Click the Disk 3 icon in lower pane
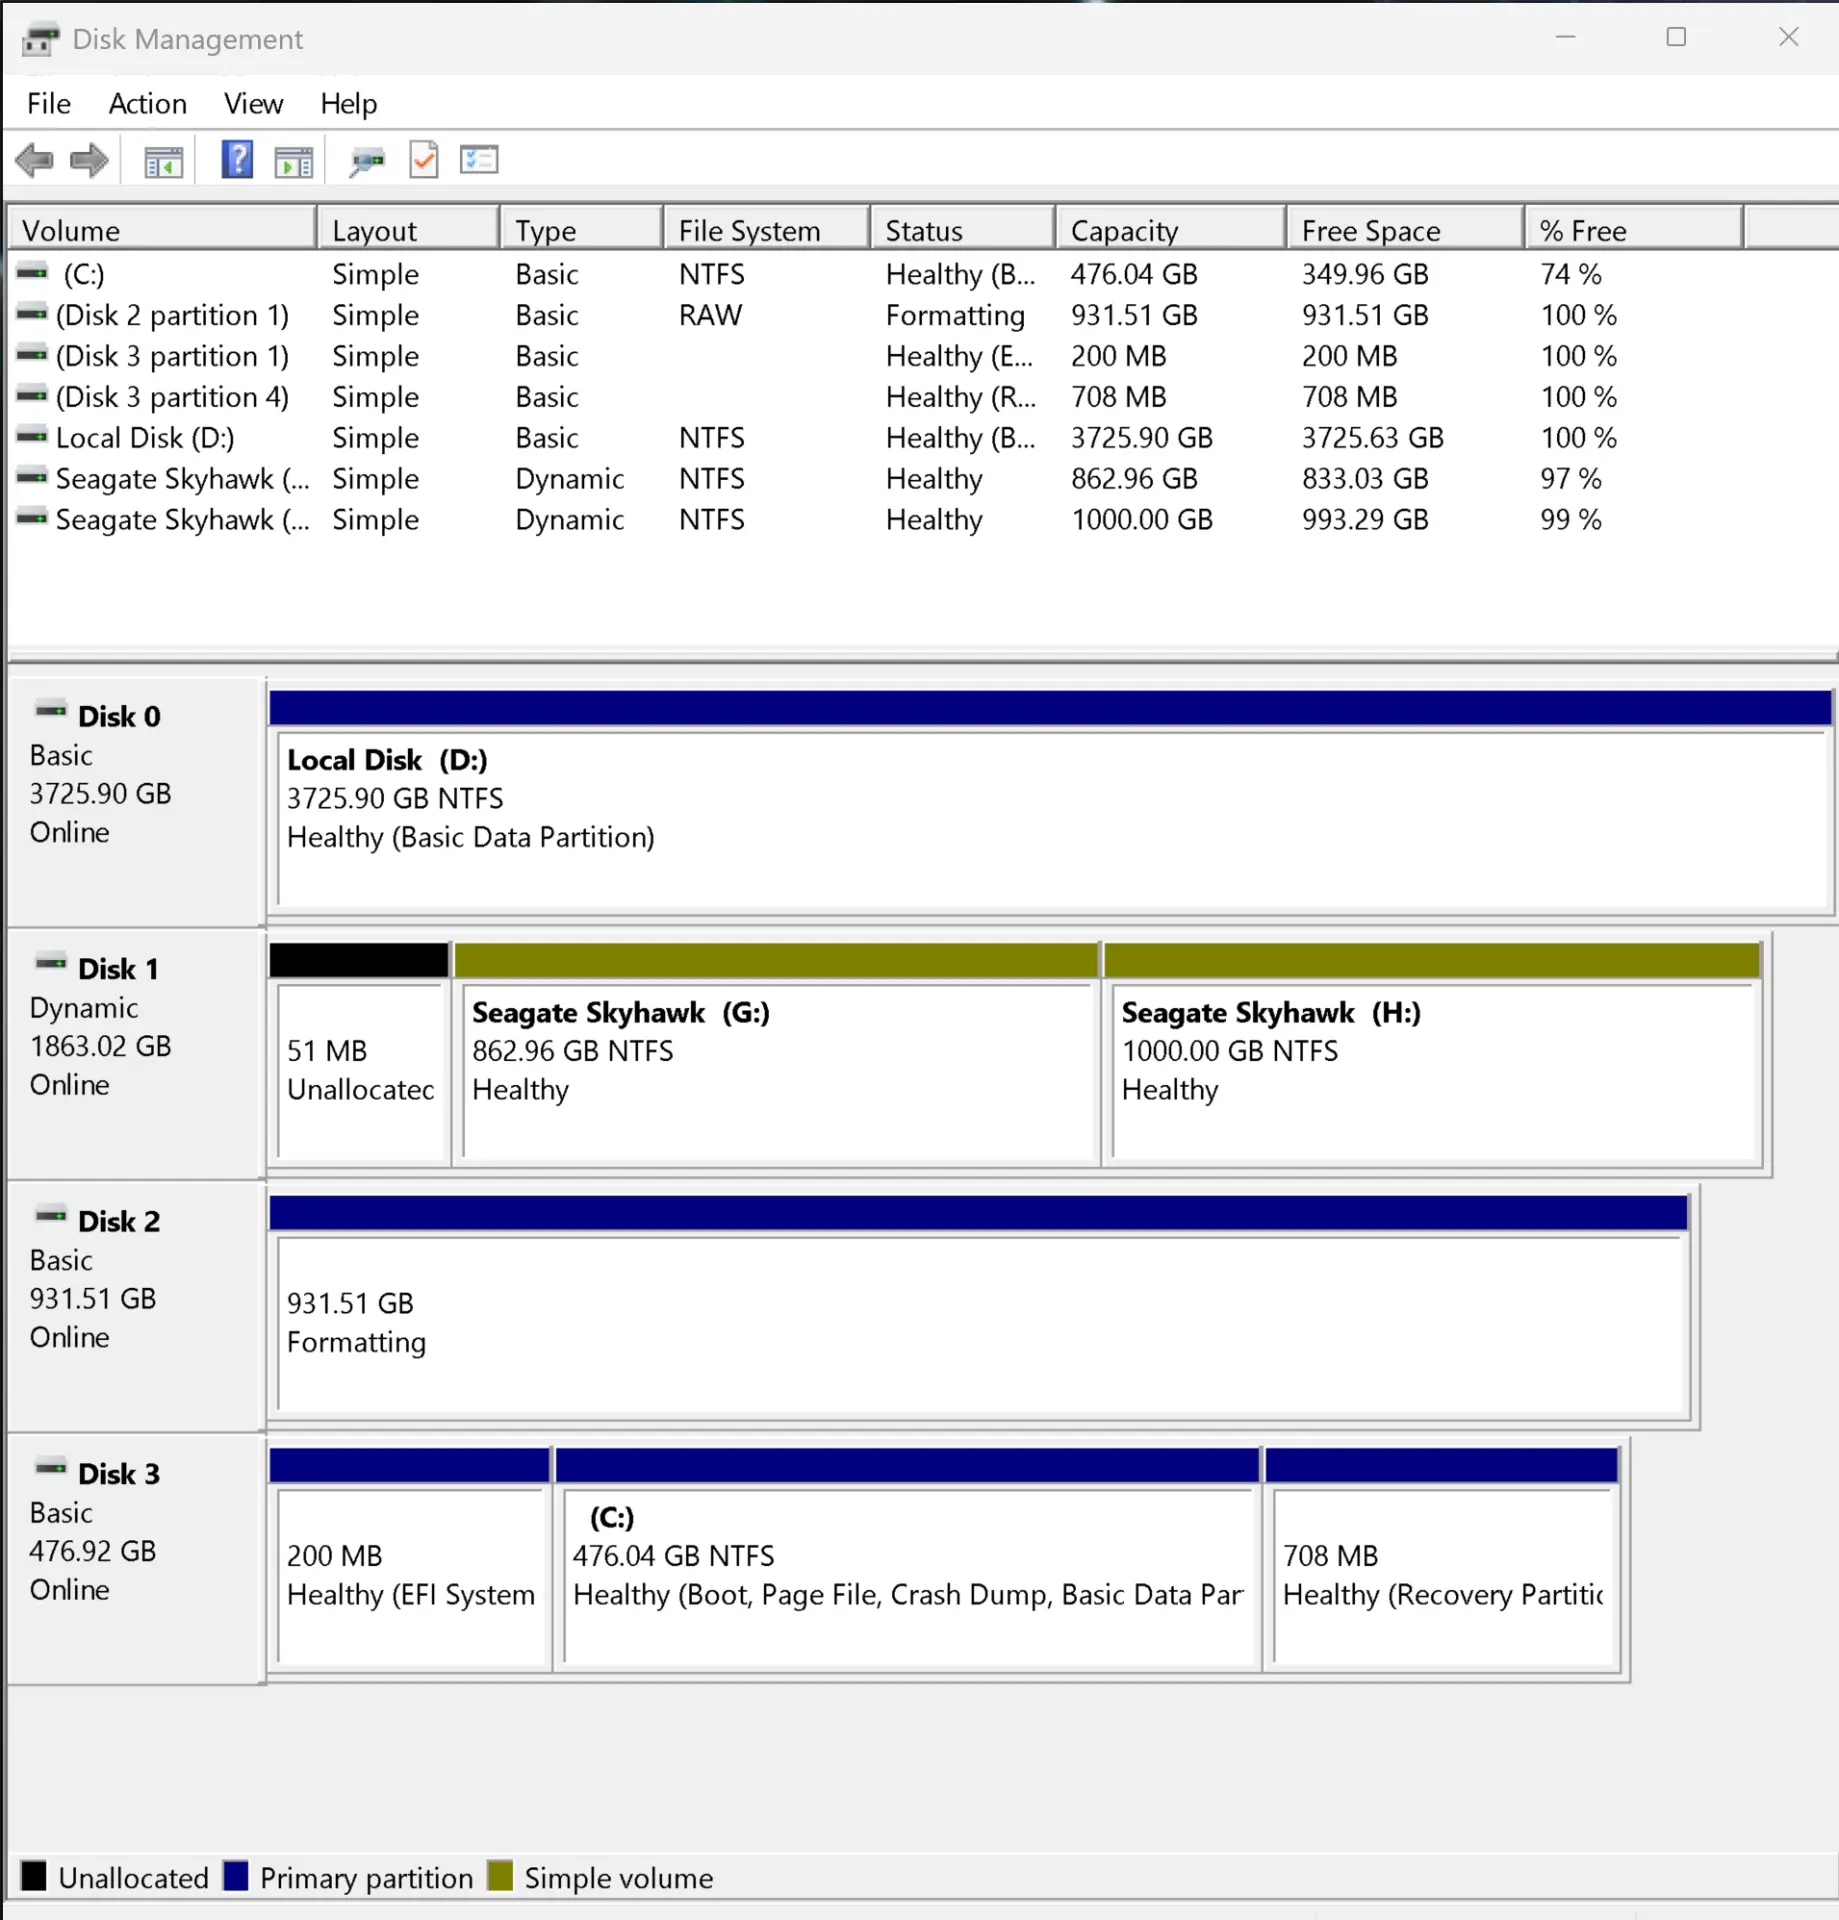This screenshot has height=1920, width=1839. (51, 1469)
